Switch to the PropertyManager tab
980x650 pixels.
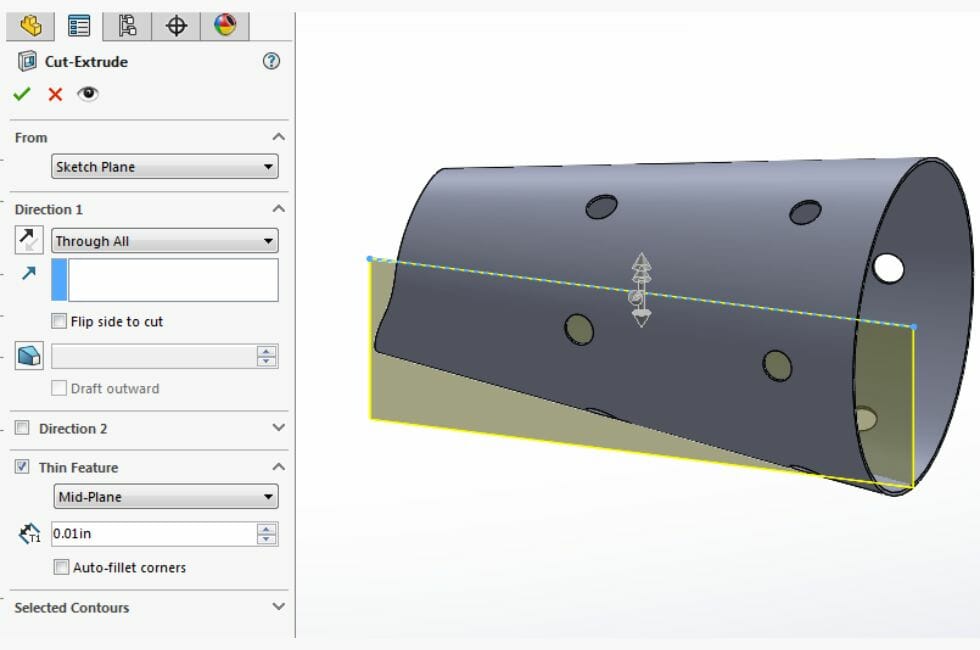click(x=81, y=26)
